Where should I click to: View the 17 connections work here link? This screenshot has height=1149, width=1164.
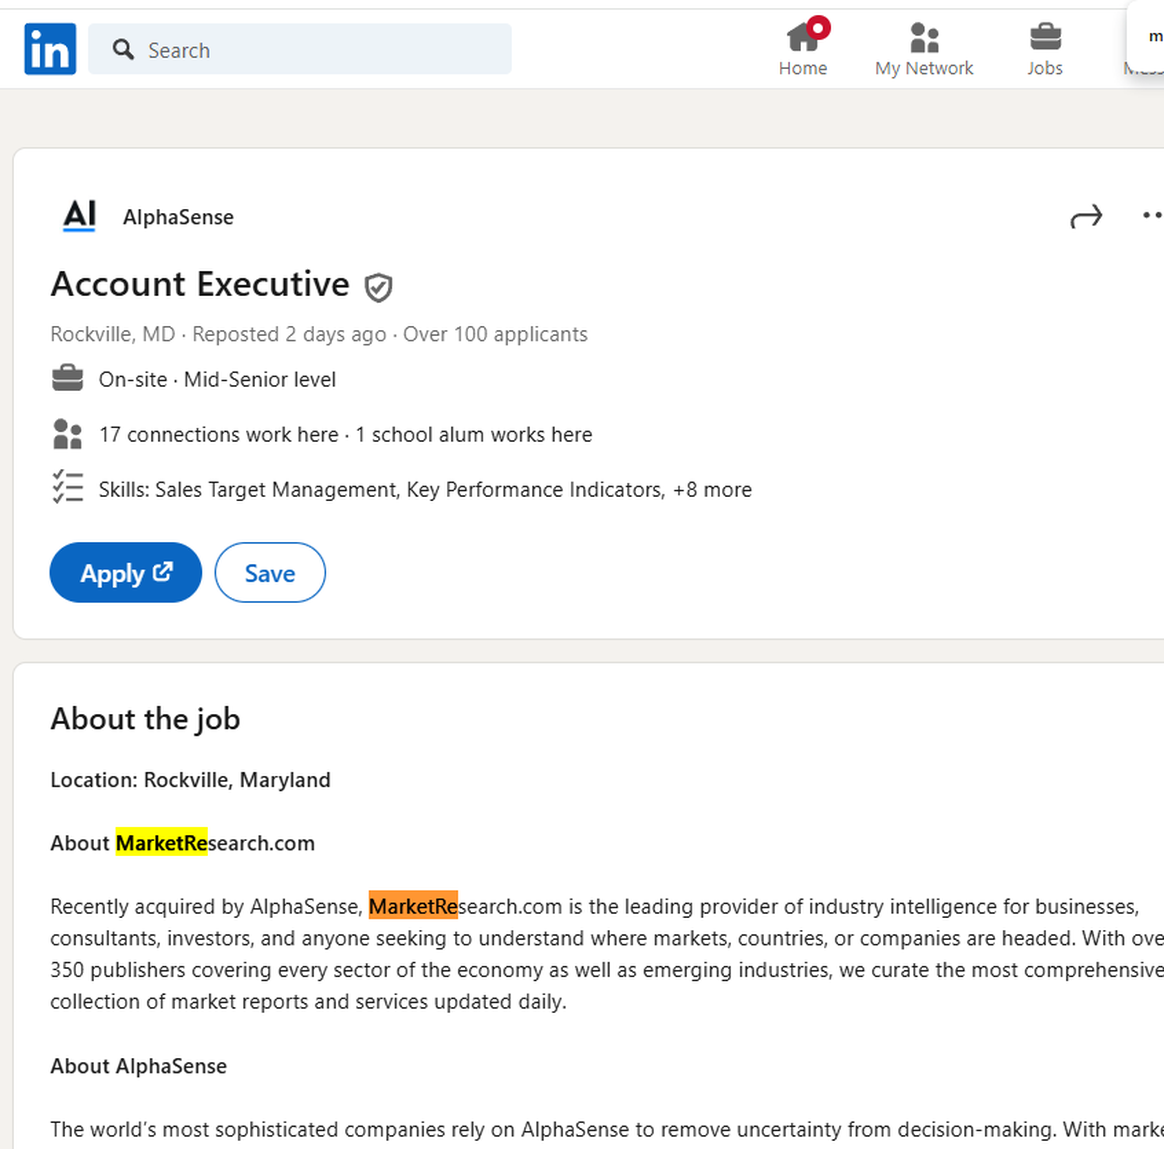pos(218,435)
